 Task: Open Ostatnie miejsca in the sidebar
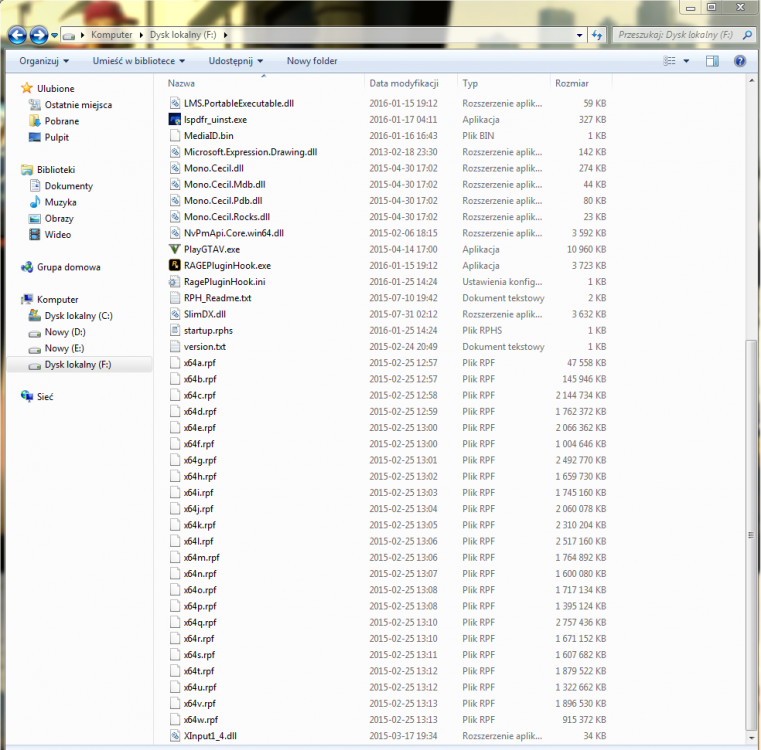[78, 105]
